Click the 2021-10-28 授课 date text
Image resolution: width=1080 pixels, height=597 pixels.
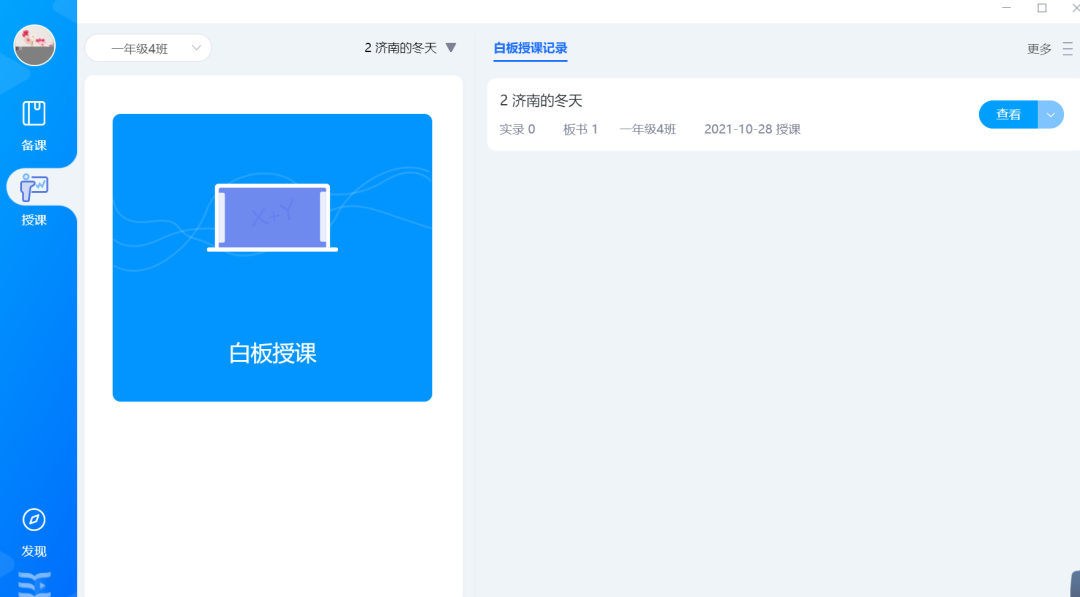752,128
